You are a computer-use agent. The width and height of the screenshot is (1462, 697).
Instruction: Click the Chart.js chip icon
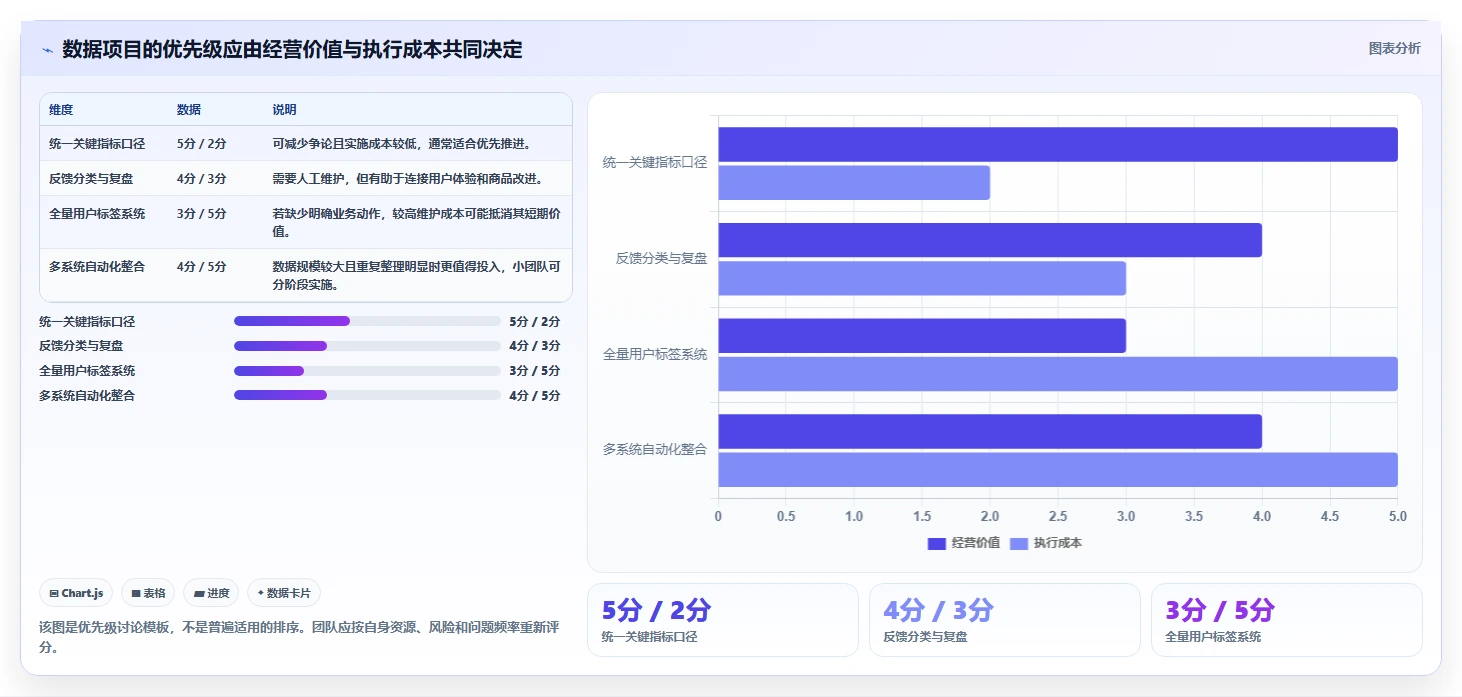[x=54, y=593]
